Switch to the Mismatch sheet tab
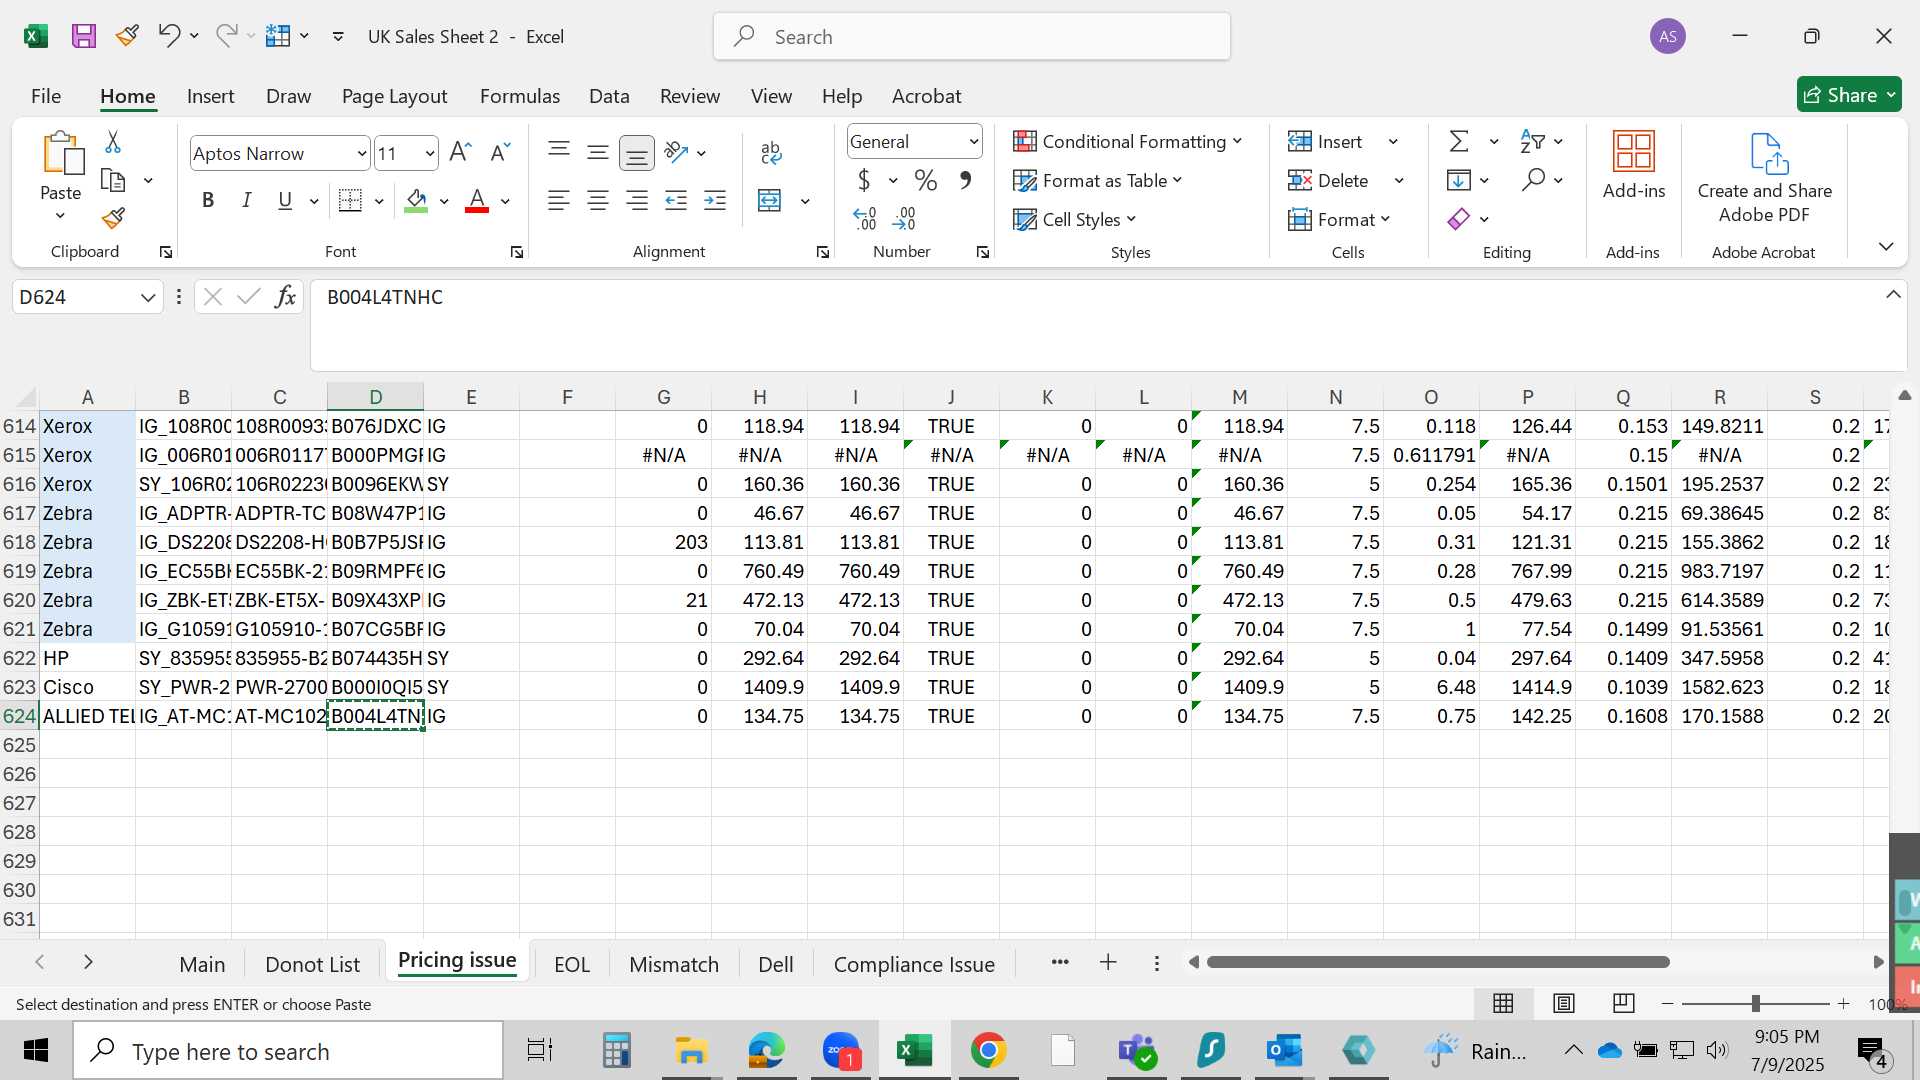This screenshot has height=1080, width=1920. click(x=674, y=964)
